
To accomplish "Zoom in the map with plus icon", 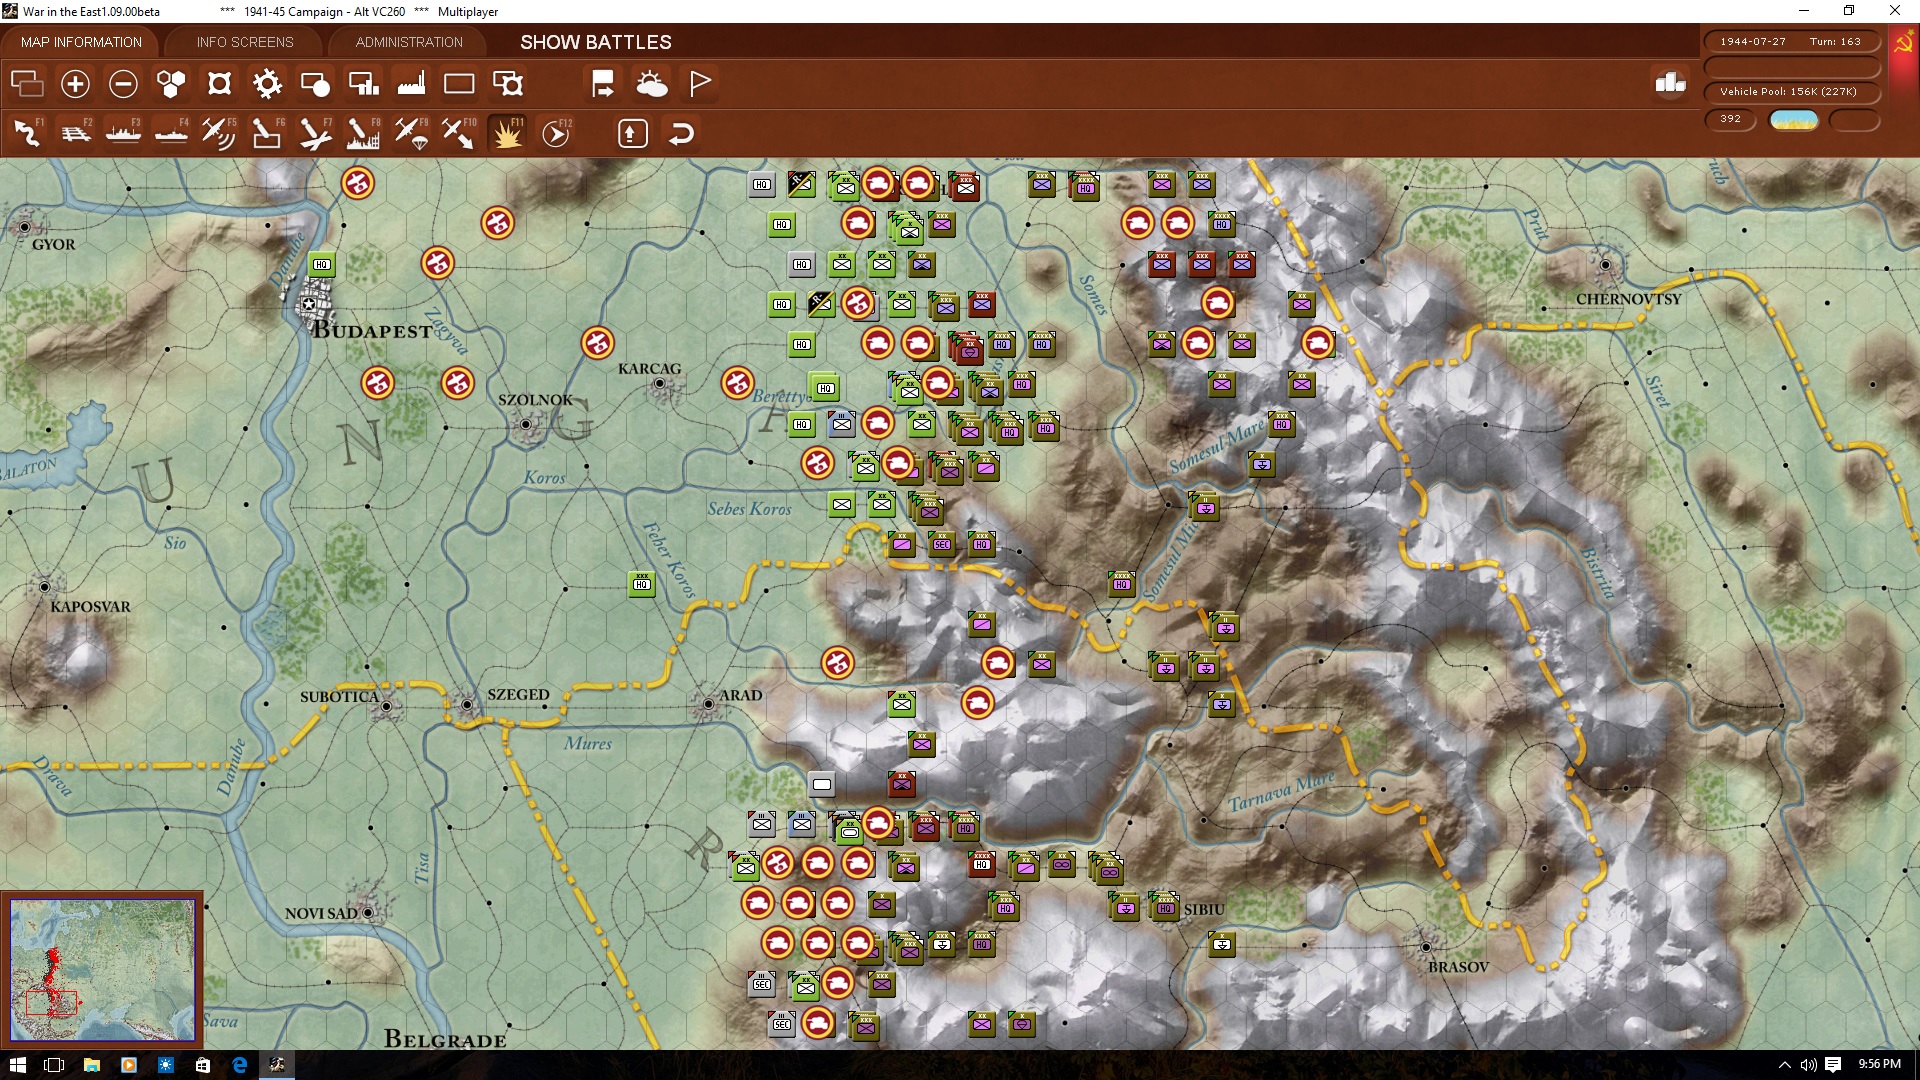I will tap(75, 84).
